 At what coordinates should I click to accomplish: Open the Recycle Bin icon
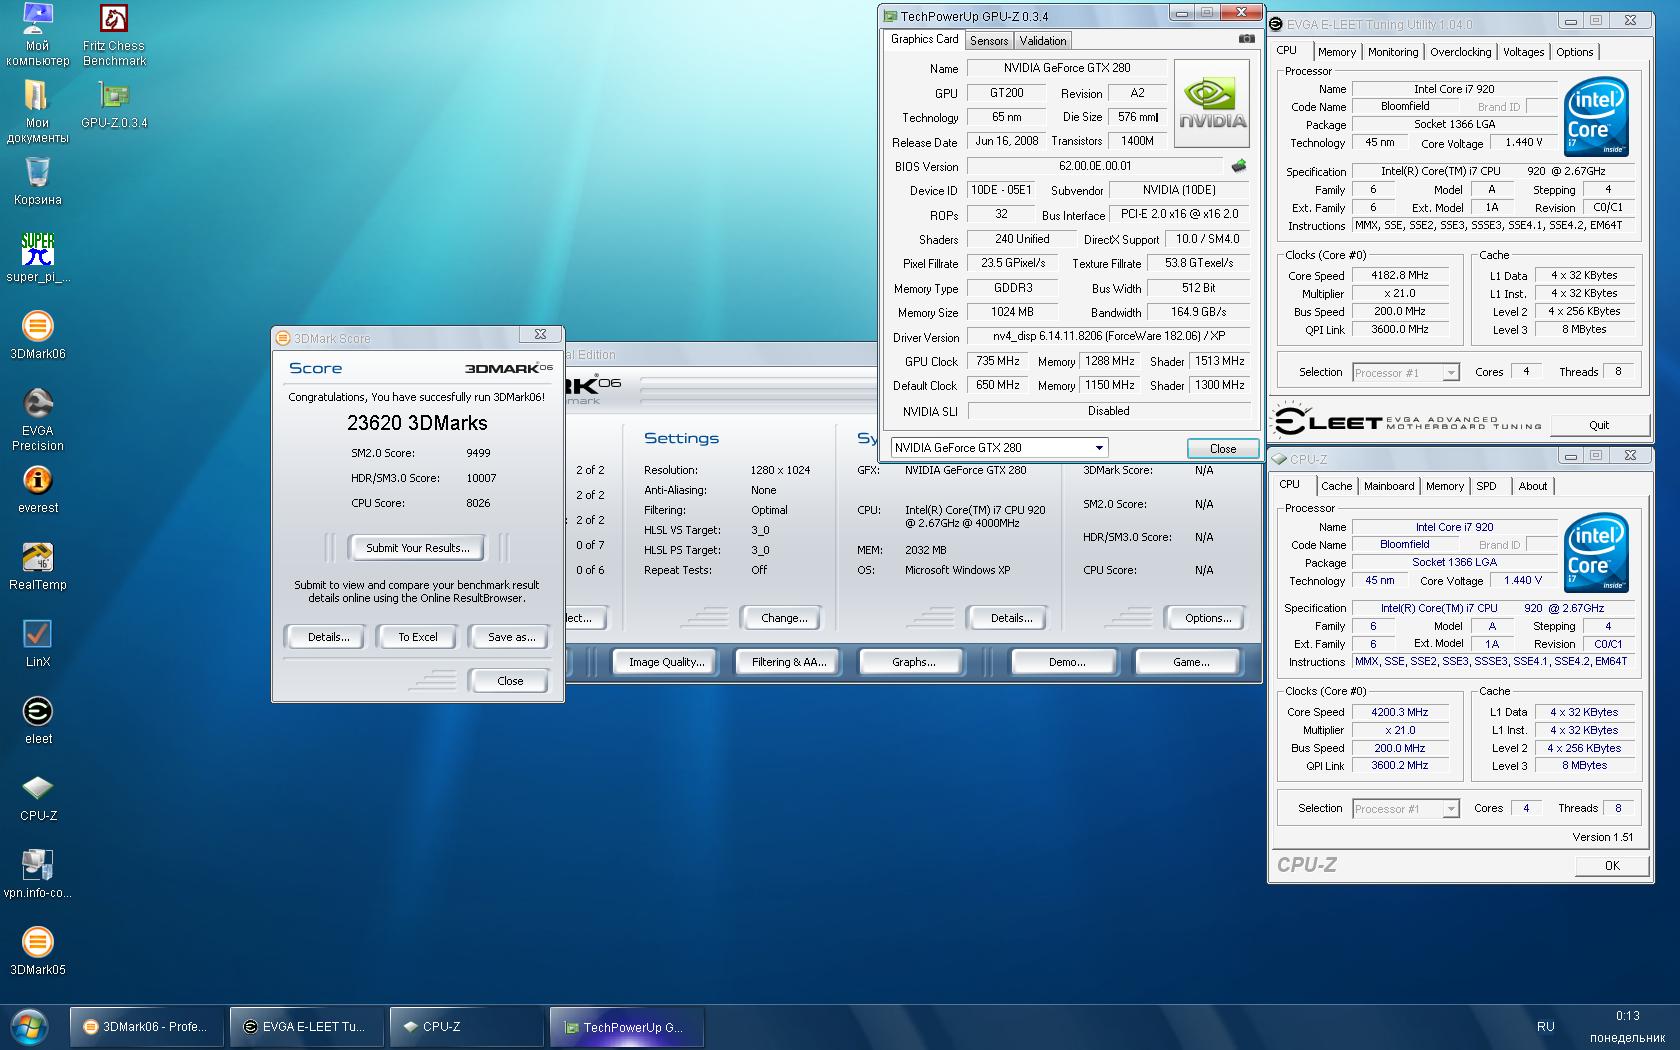37,181
